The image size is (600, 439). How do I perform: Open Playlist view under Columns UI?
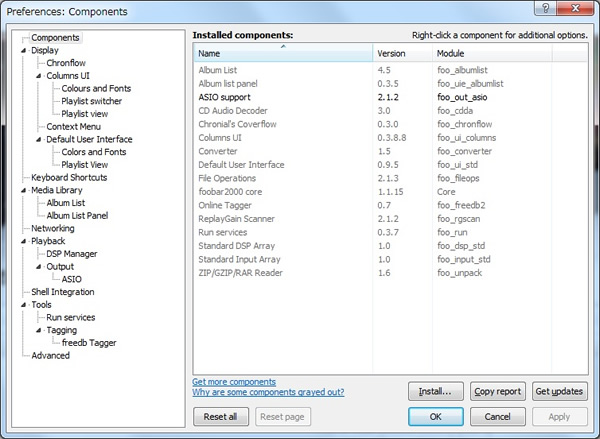[85, 114]
